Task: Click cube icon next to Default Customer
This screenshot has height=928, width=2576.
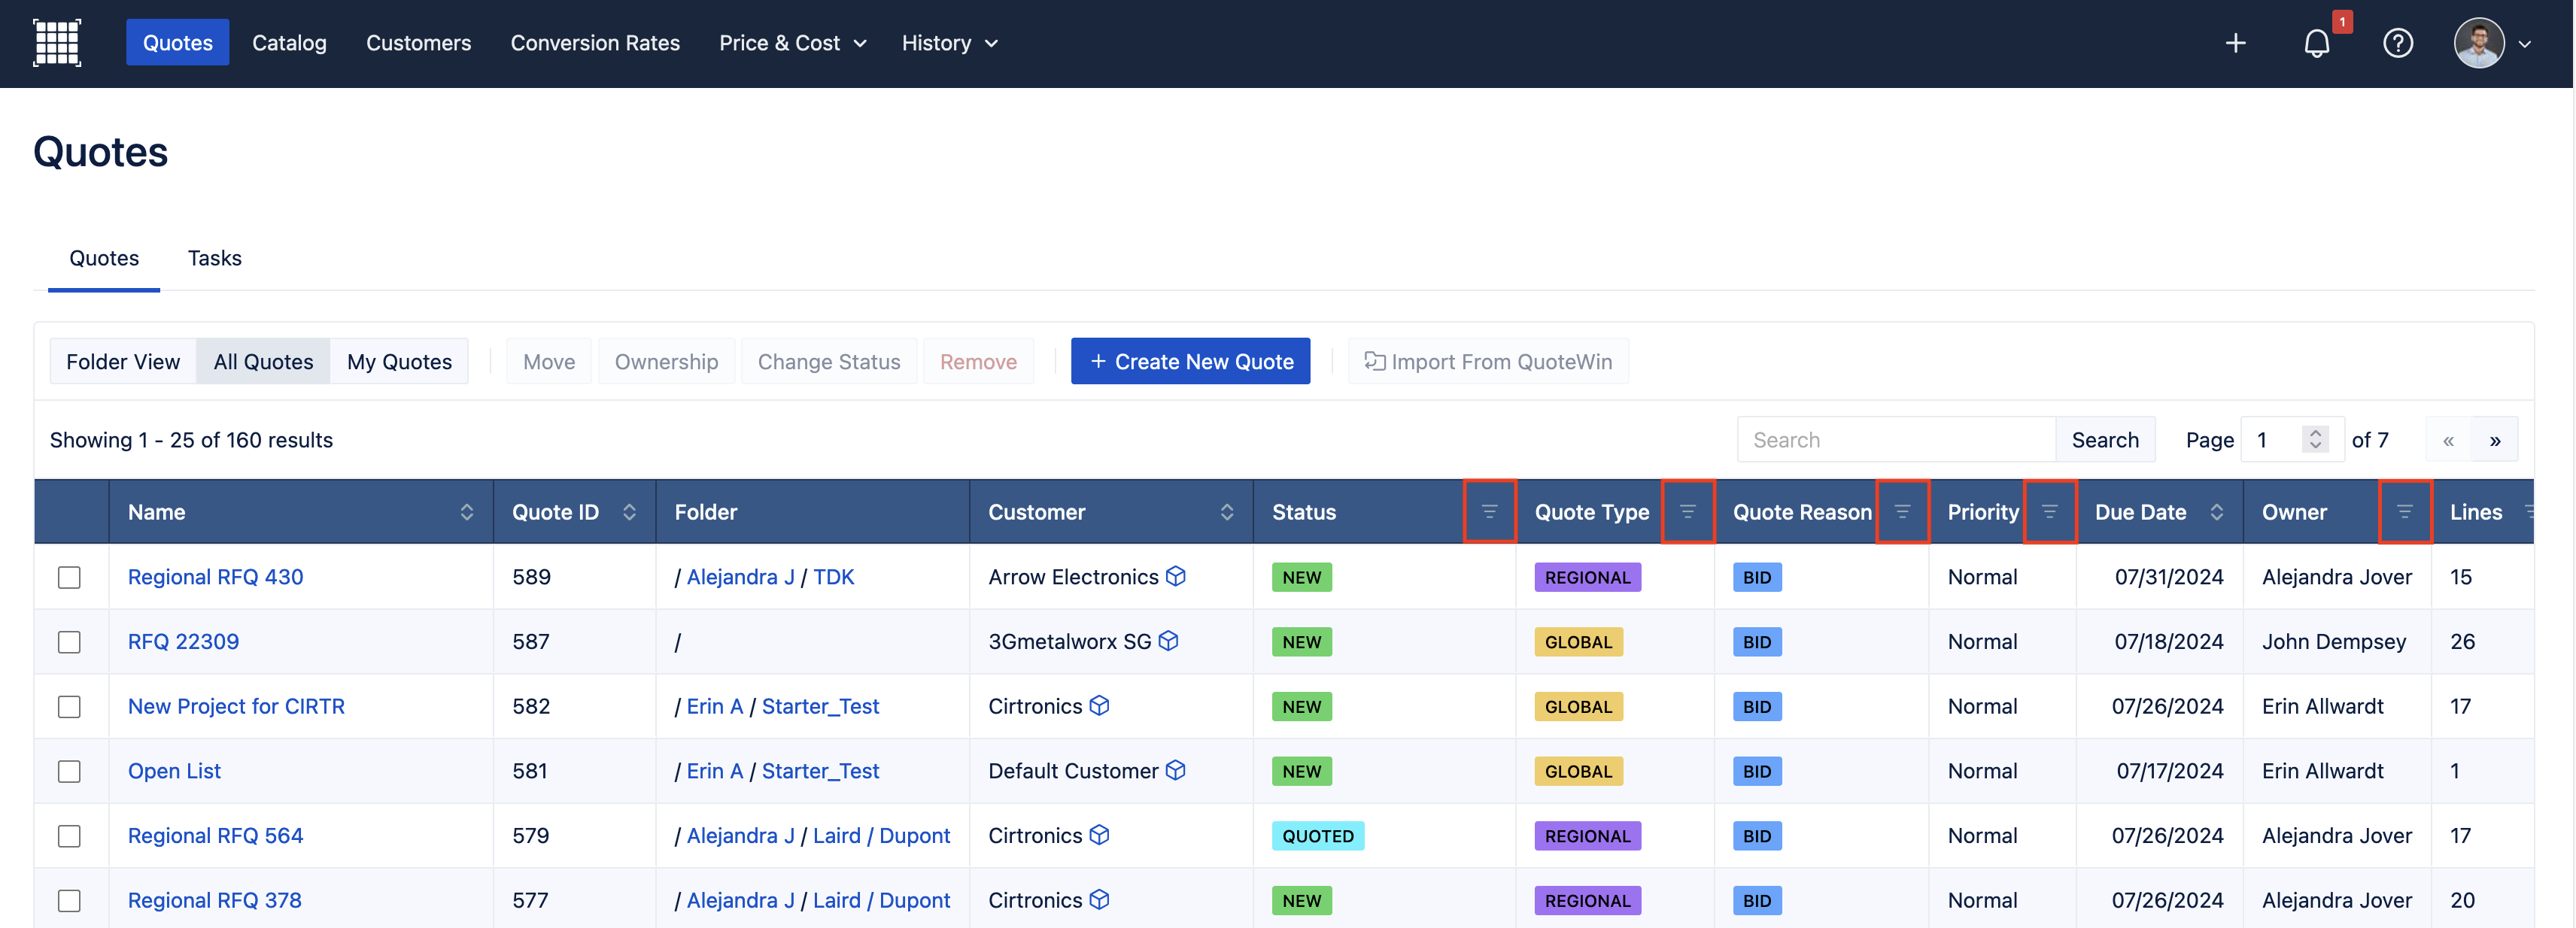Action: pyautogui.click(x=1176, y=770)
